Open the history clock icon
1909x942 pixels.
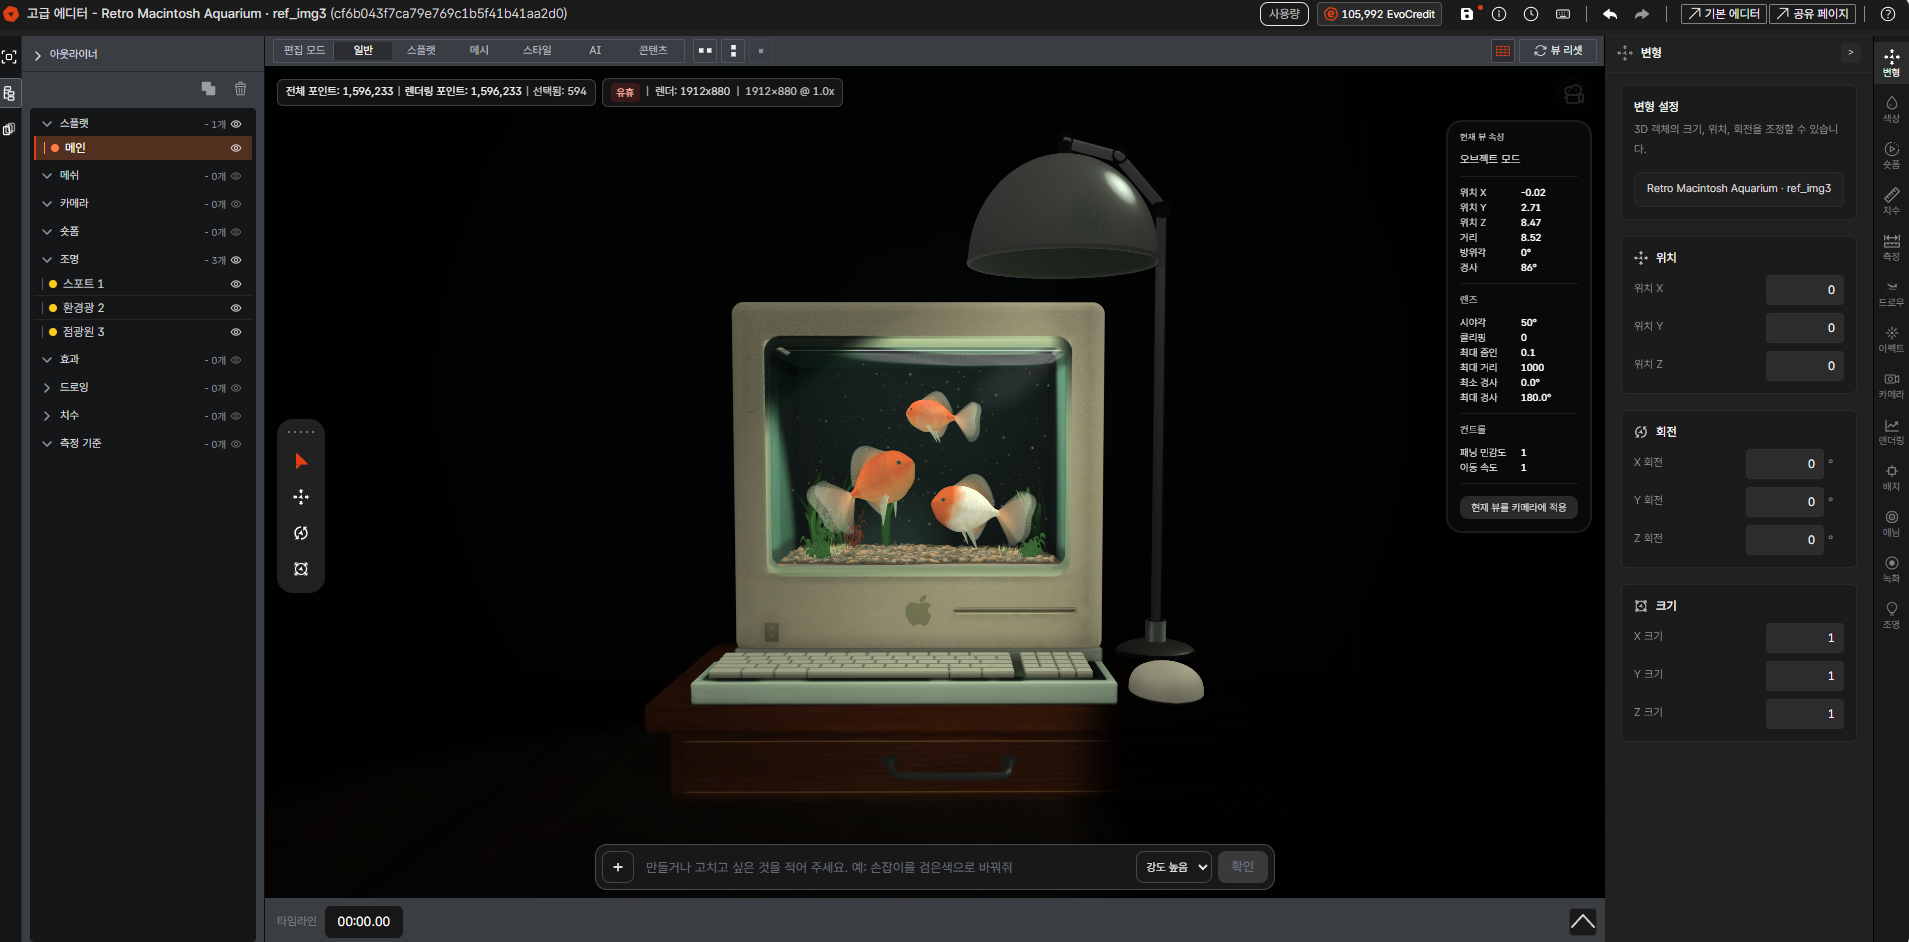pyautogui.click(x=1531, y=14)
